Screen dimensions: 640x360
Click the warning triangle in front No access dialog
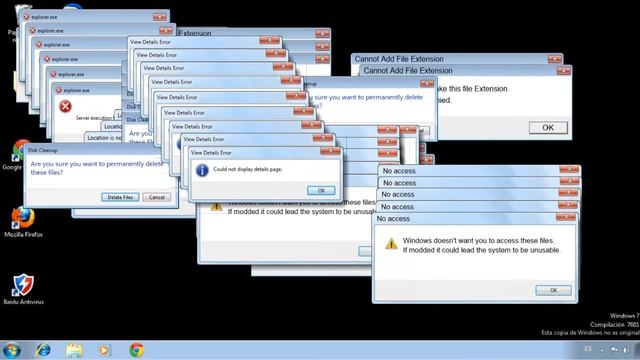391,244
